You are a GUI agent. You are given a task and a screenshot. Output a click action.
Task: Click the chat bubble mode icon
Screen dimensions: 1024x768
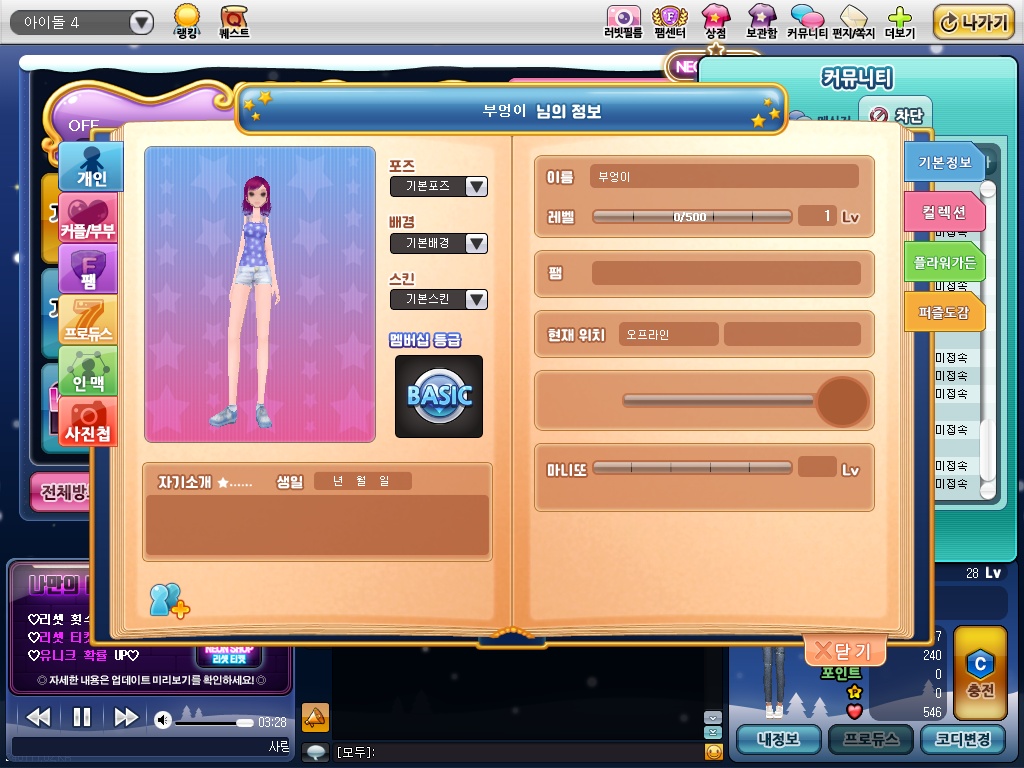pos(315,752)
